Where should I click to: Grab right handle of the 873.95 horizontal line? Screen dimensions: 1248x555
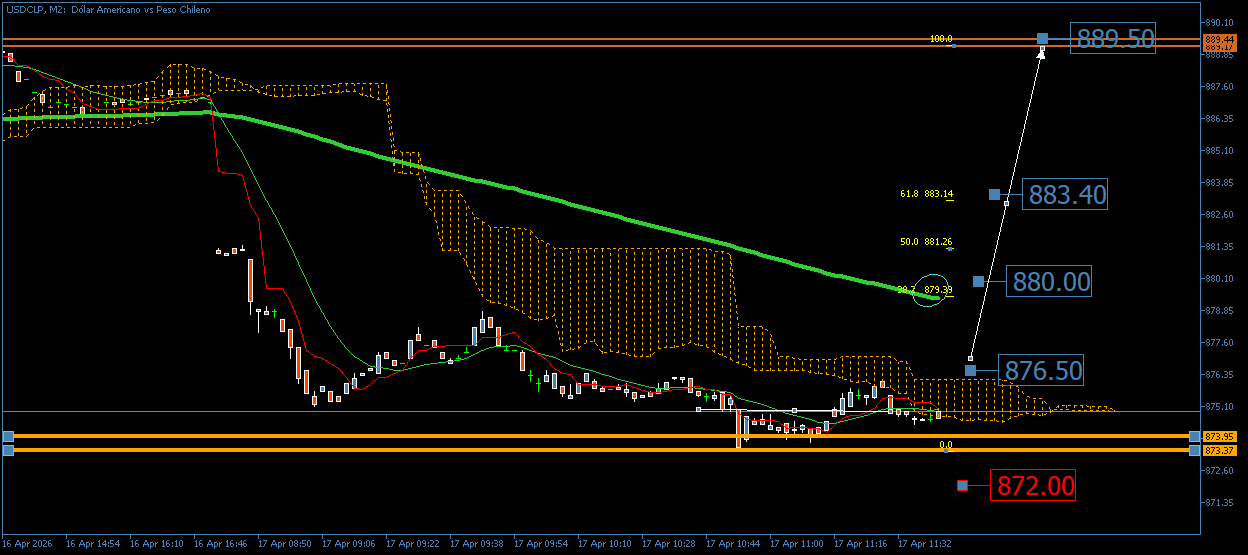point(1195,436)
